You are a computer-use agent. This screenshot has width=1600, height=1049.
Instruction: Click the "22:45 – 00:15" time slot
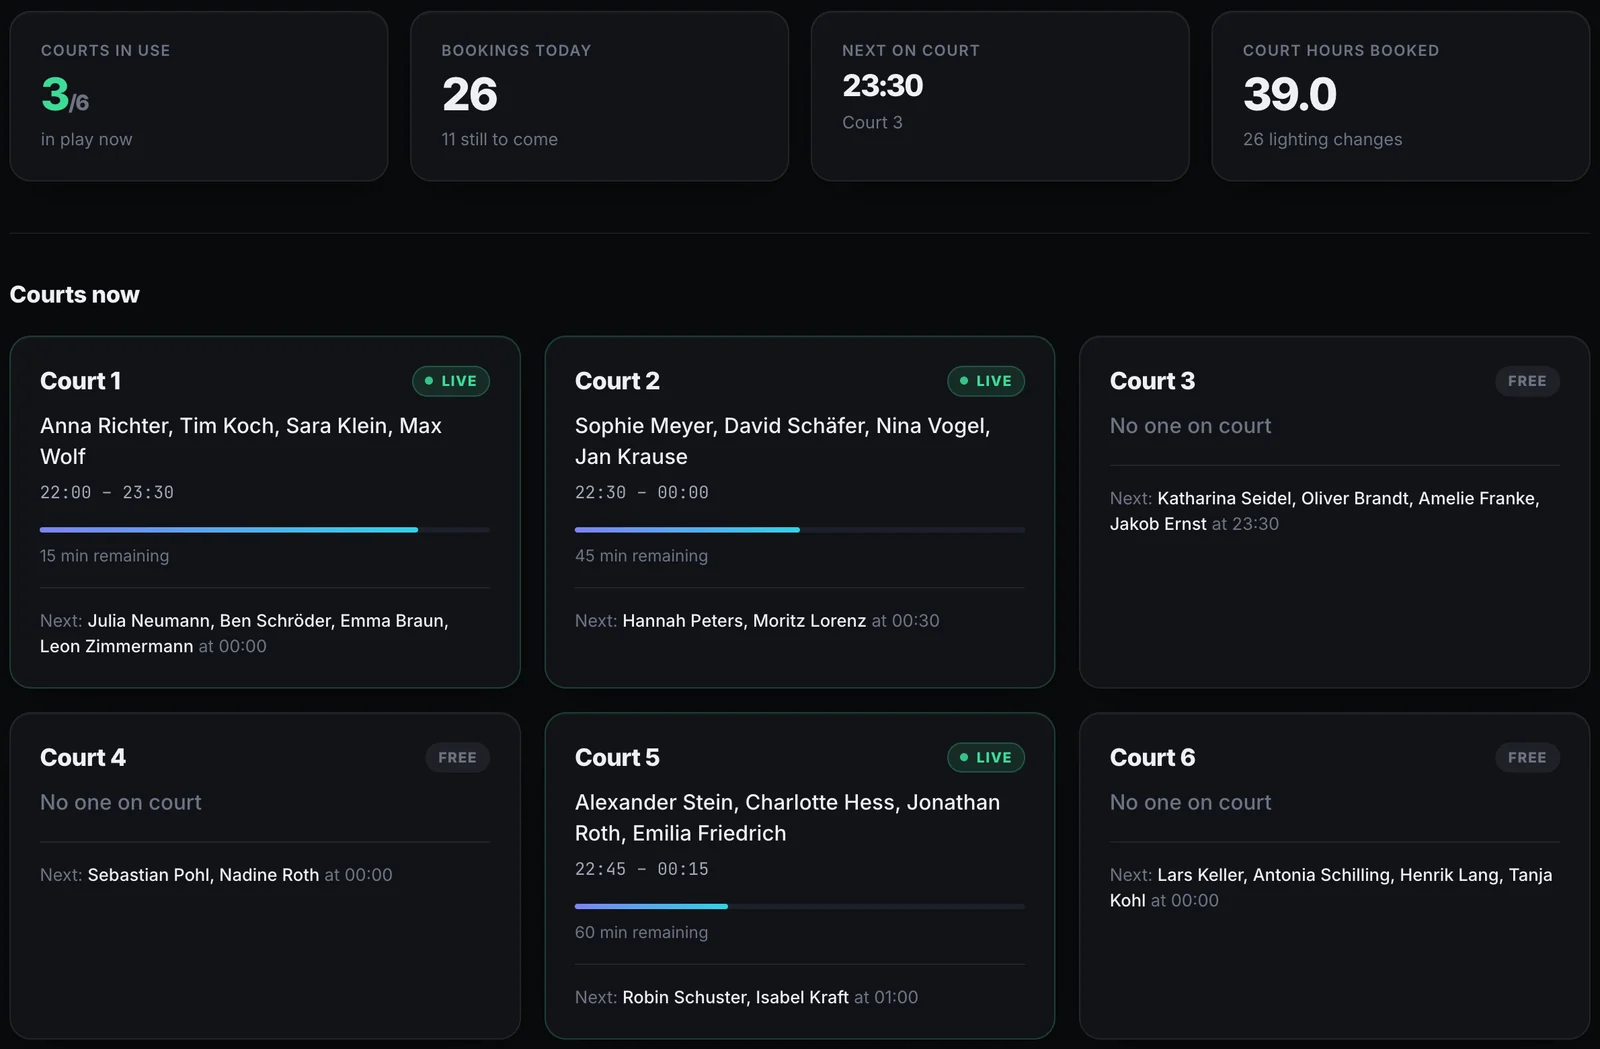click(x=642, y=869)
